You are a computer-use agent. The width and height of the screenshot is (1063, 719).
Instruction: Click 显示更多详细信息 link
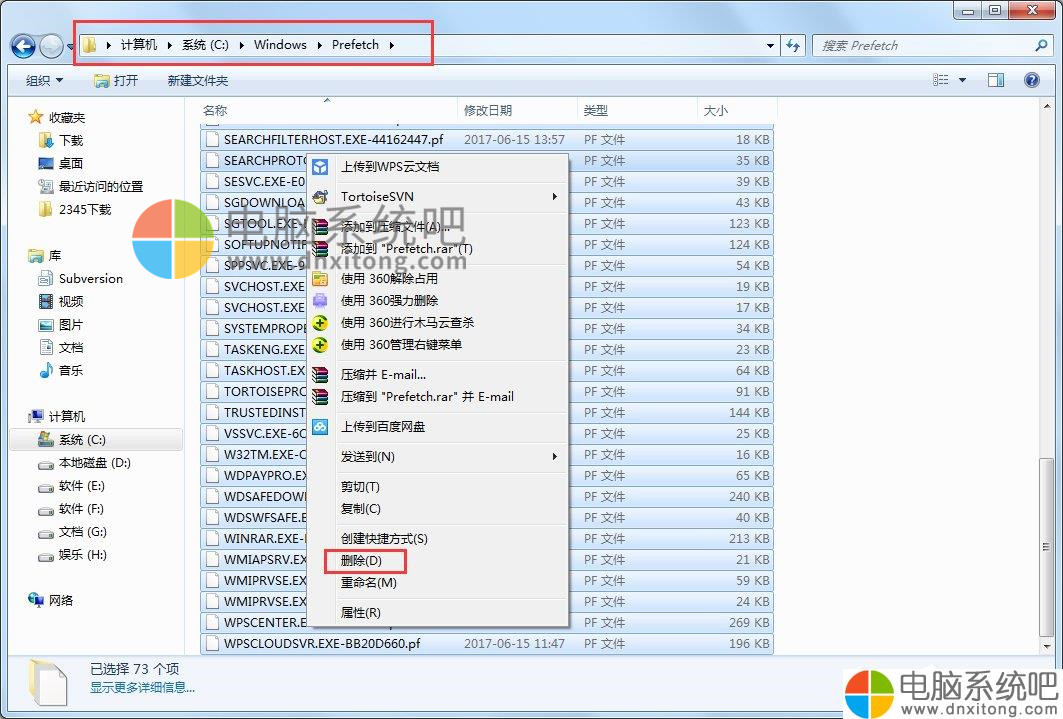click(142, 687)
